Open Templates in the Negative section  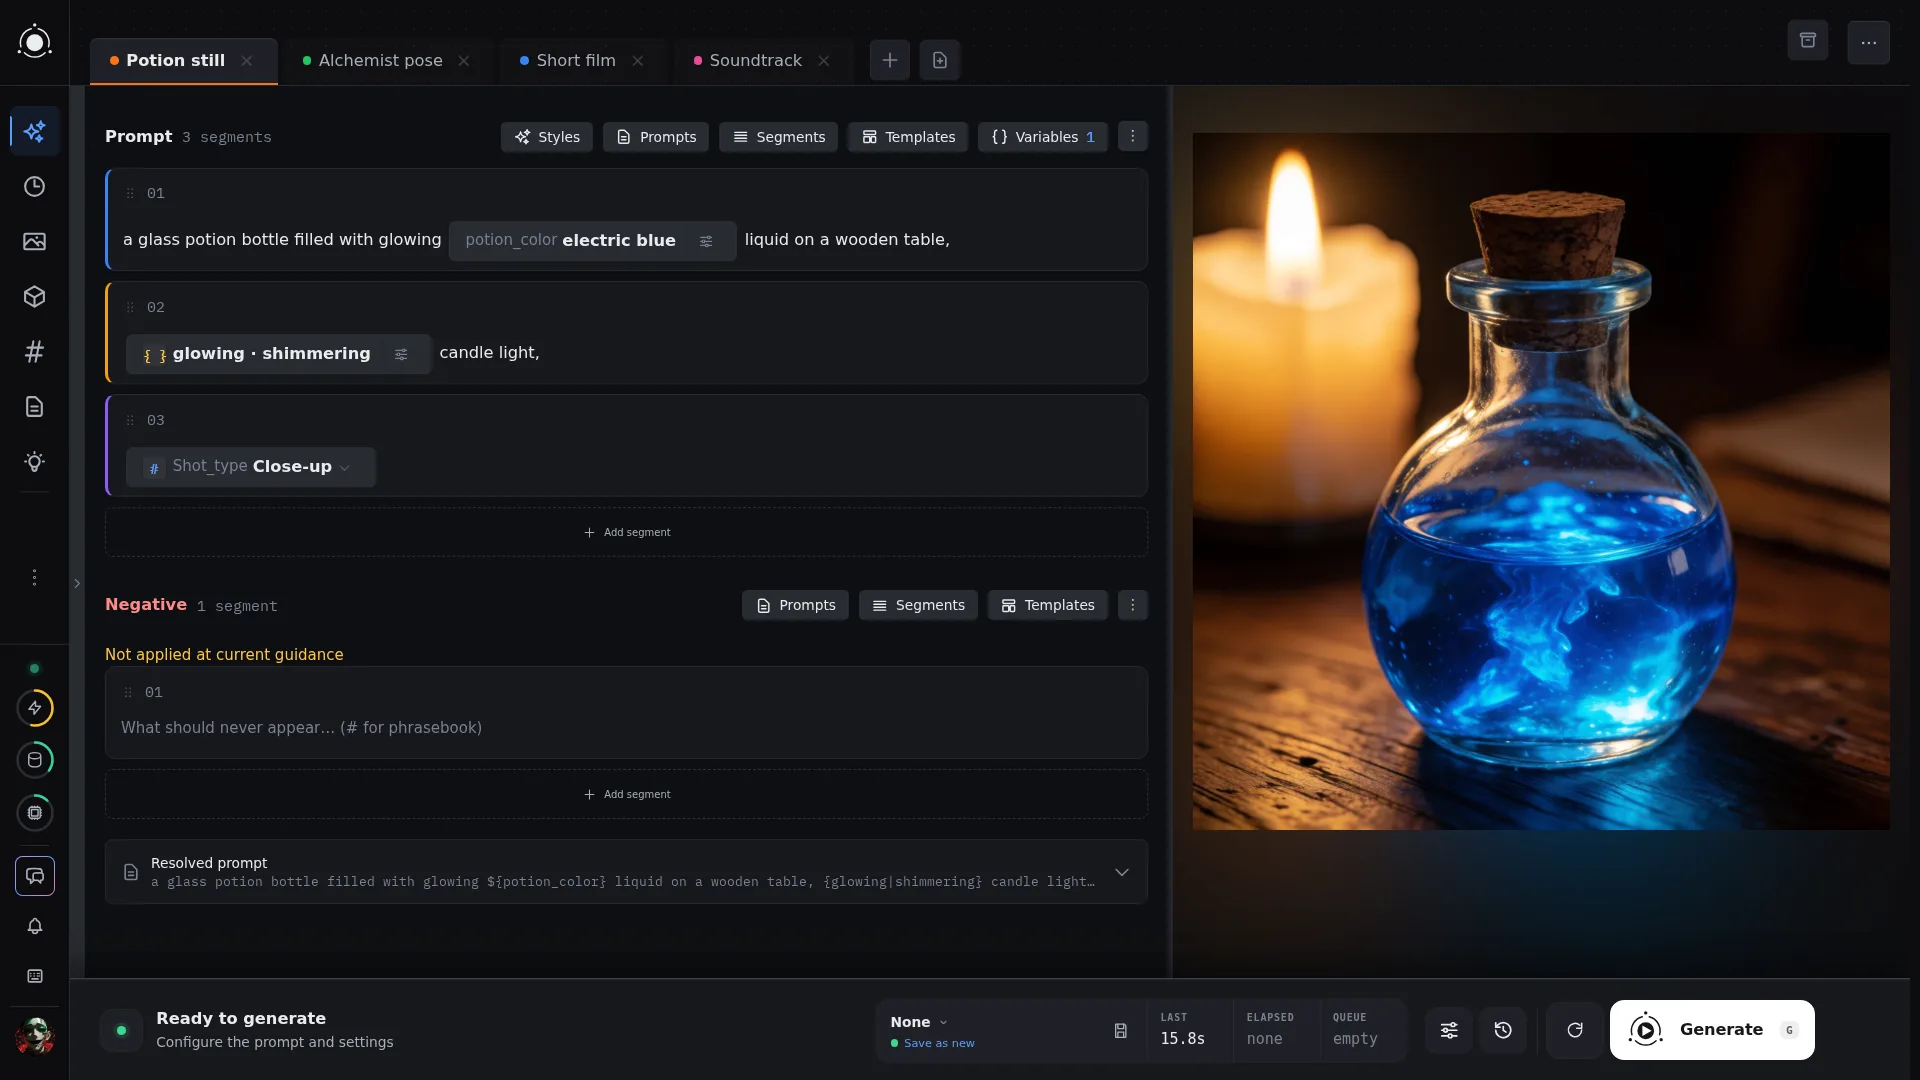click(x=1048, y=605)
